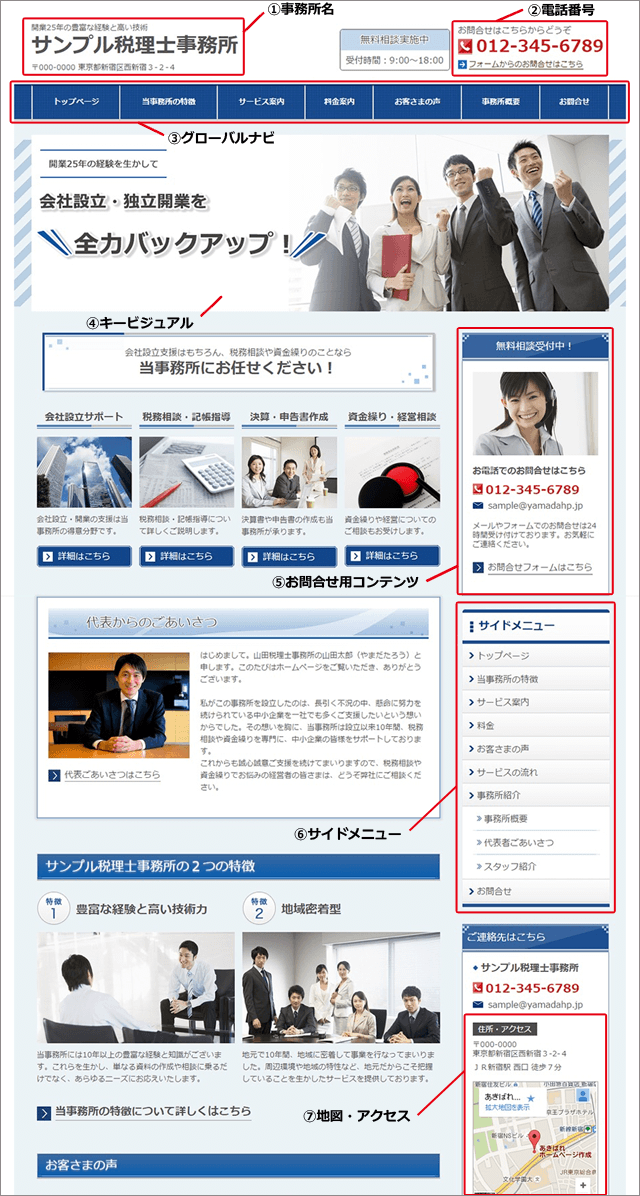This screenshot has width=640, height=1196.
Task: Click the blue star in the map info card
Action: pos(530,1097)
